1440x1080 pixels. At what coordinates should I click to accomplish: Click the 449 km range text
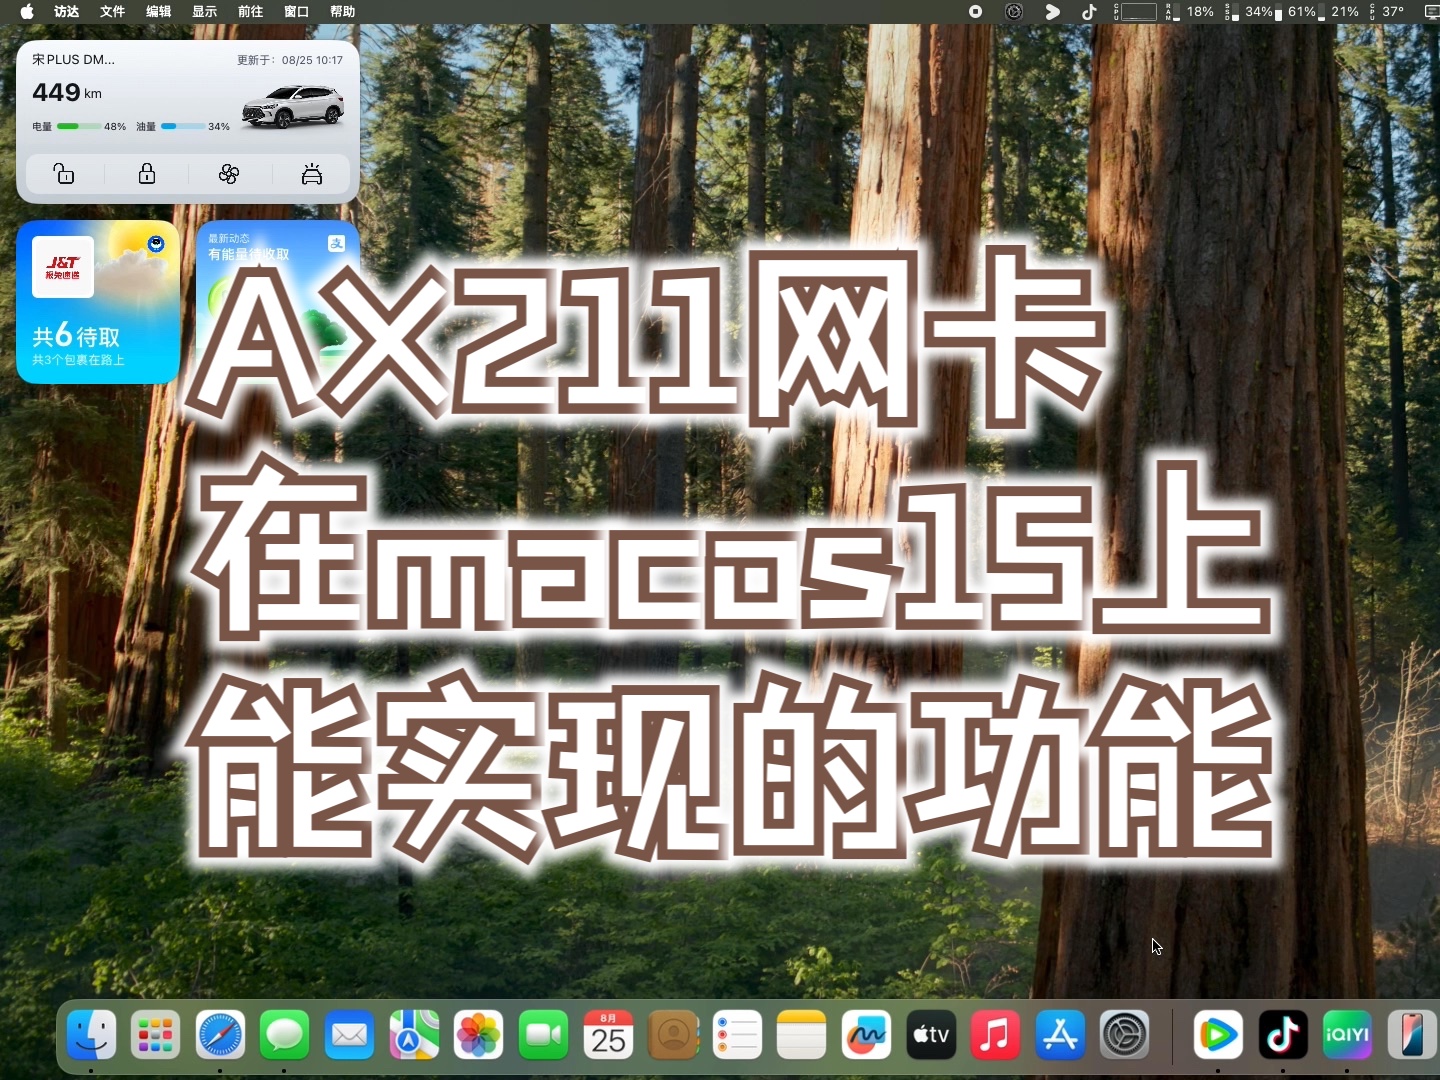tap(67, 92)
